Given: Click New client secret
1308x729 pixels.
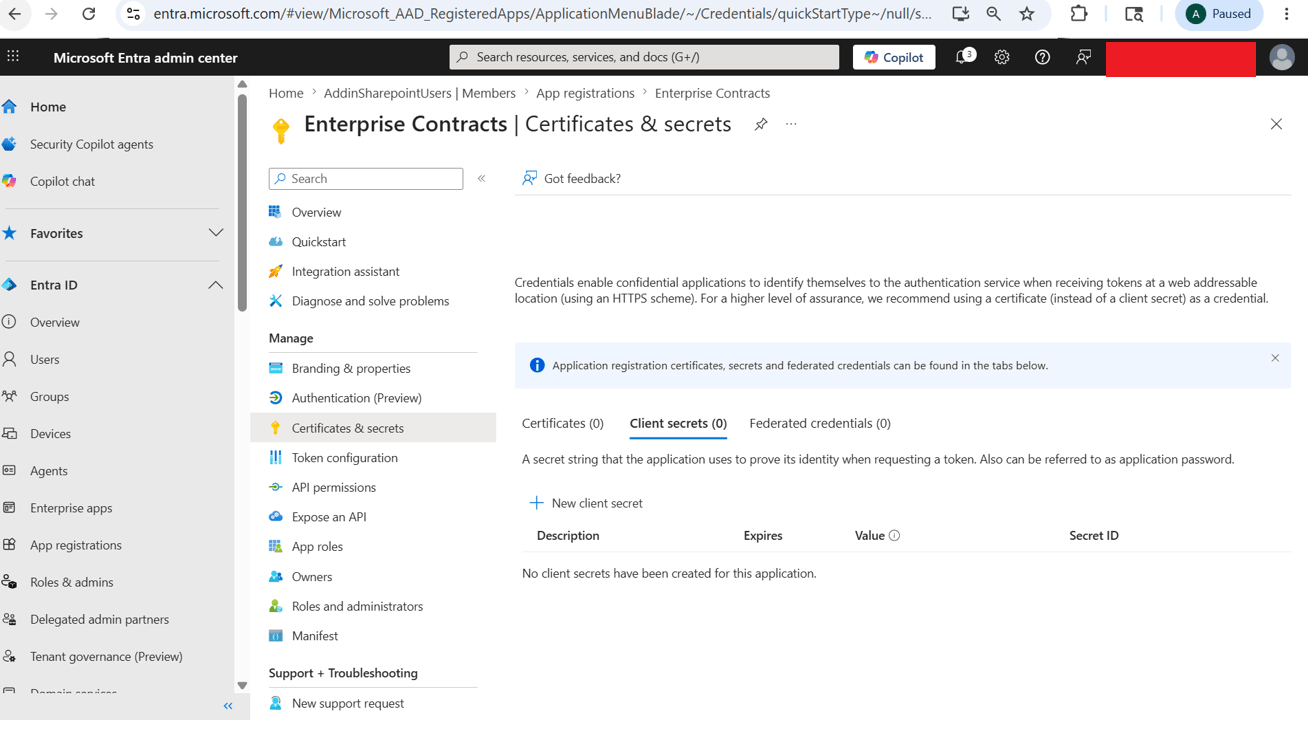Looking at the screenshot, I should point(586,503).
